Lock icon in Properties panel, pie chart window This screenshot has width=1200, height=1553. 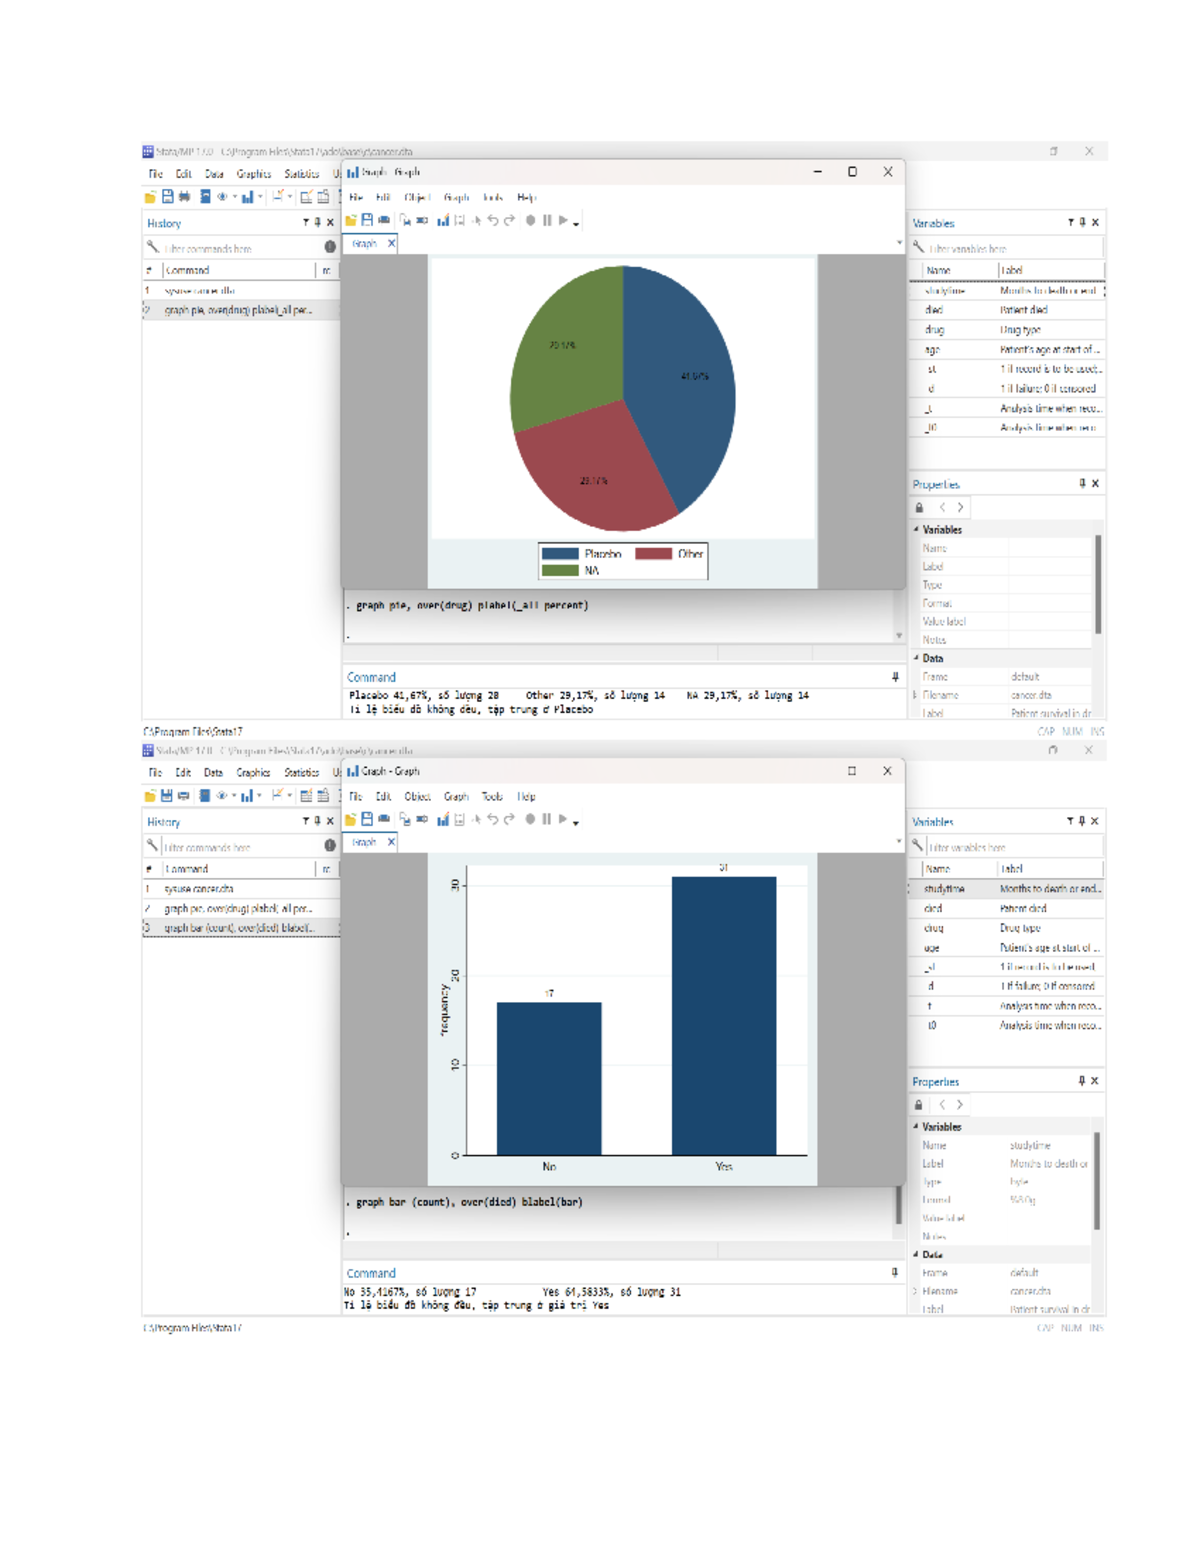click(x=920, y=508)
